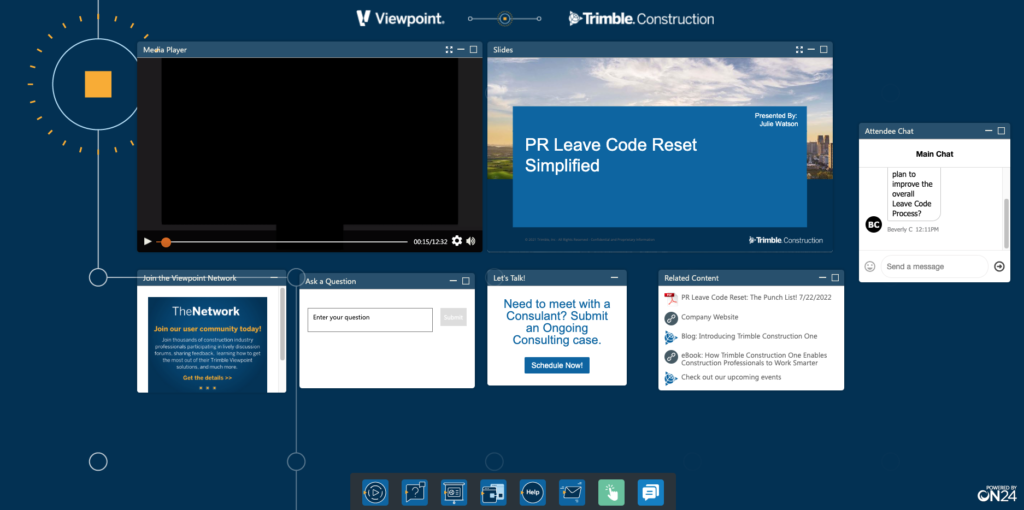Maximize the Related Content panel
The height and width of the screenshot is (510, 1024).
coord(835,278)
